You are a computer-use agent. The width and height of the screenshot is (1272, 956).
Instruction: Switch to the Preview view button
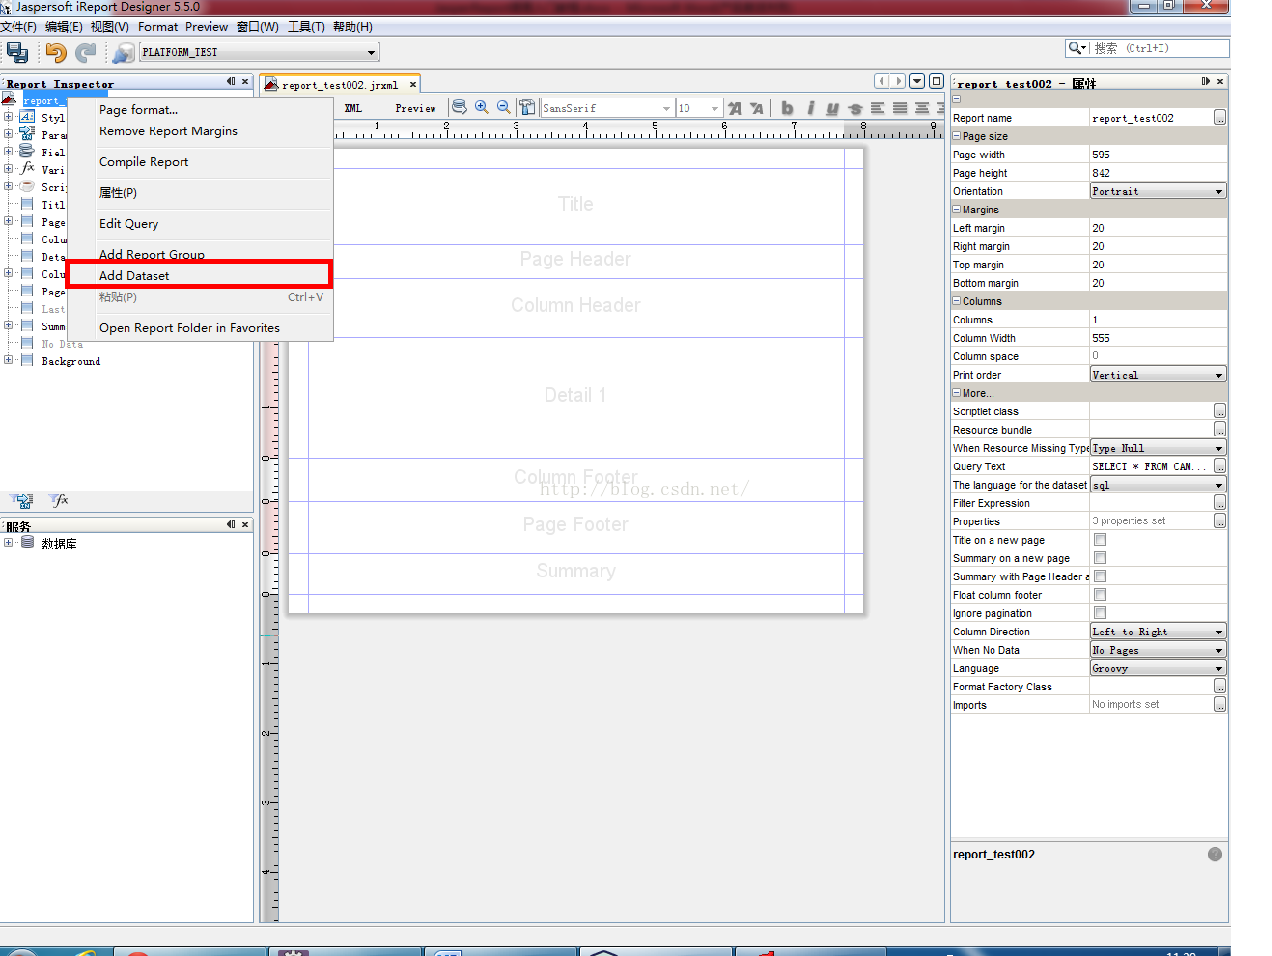tap(415, 108)
